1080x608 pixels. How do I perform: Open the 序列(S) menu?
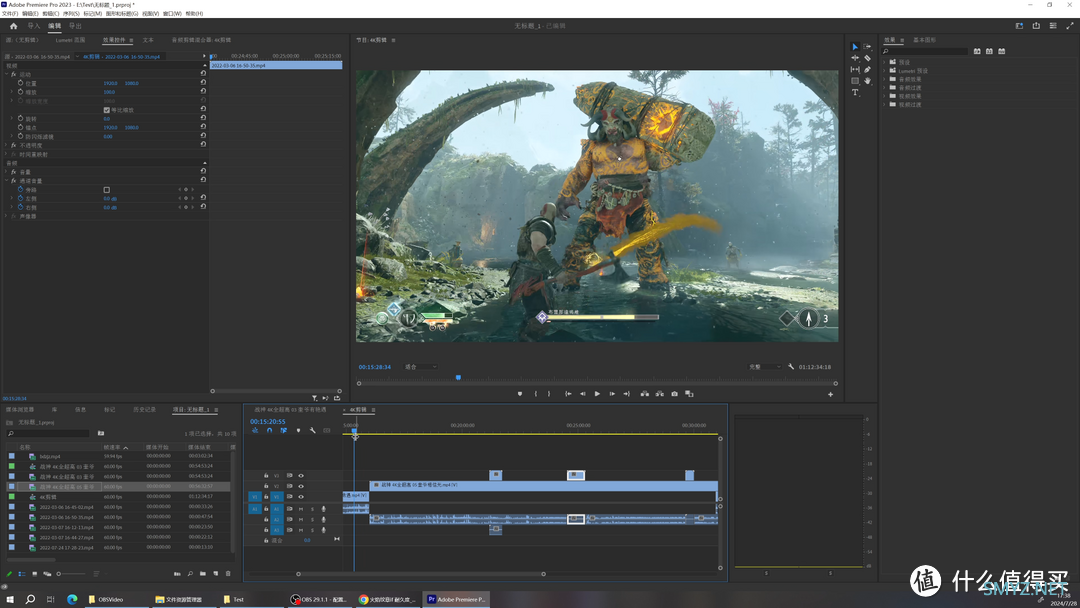71,14
